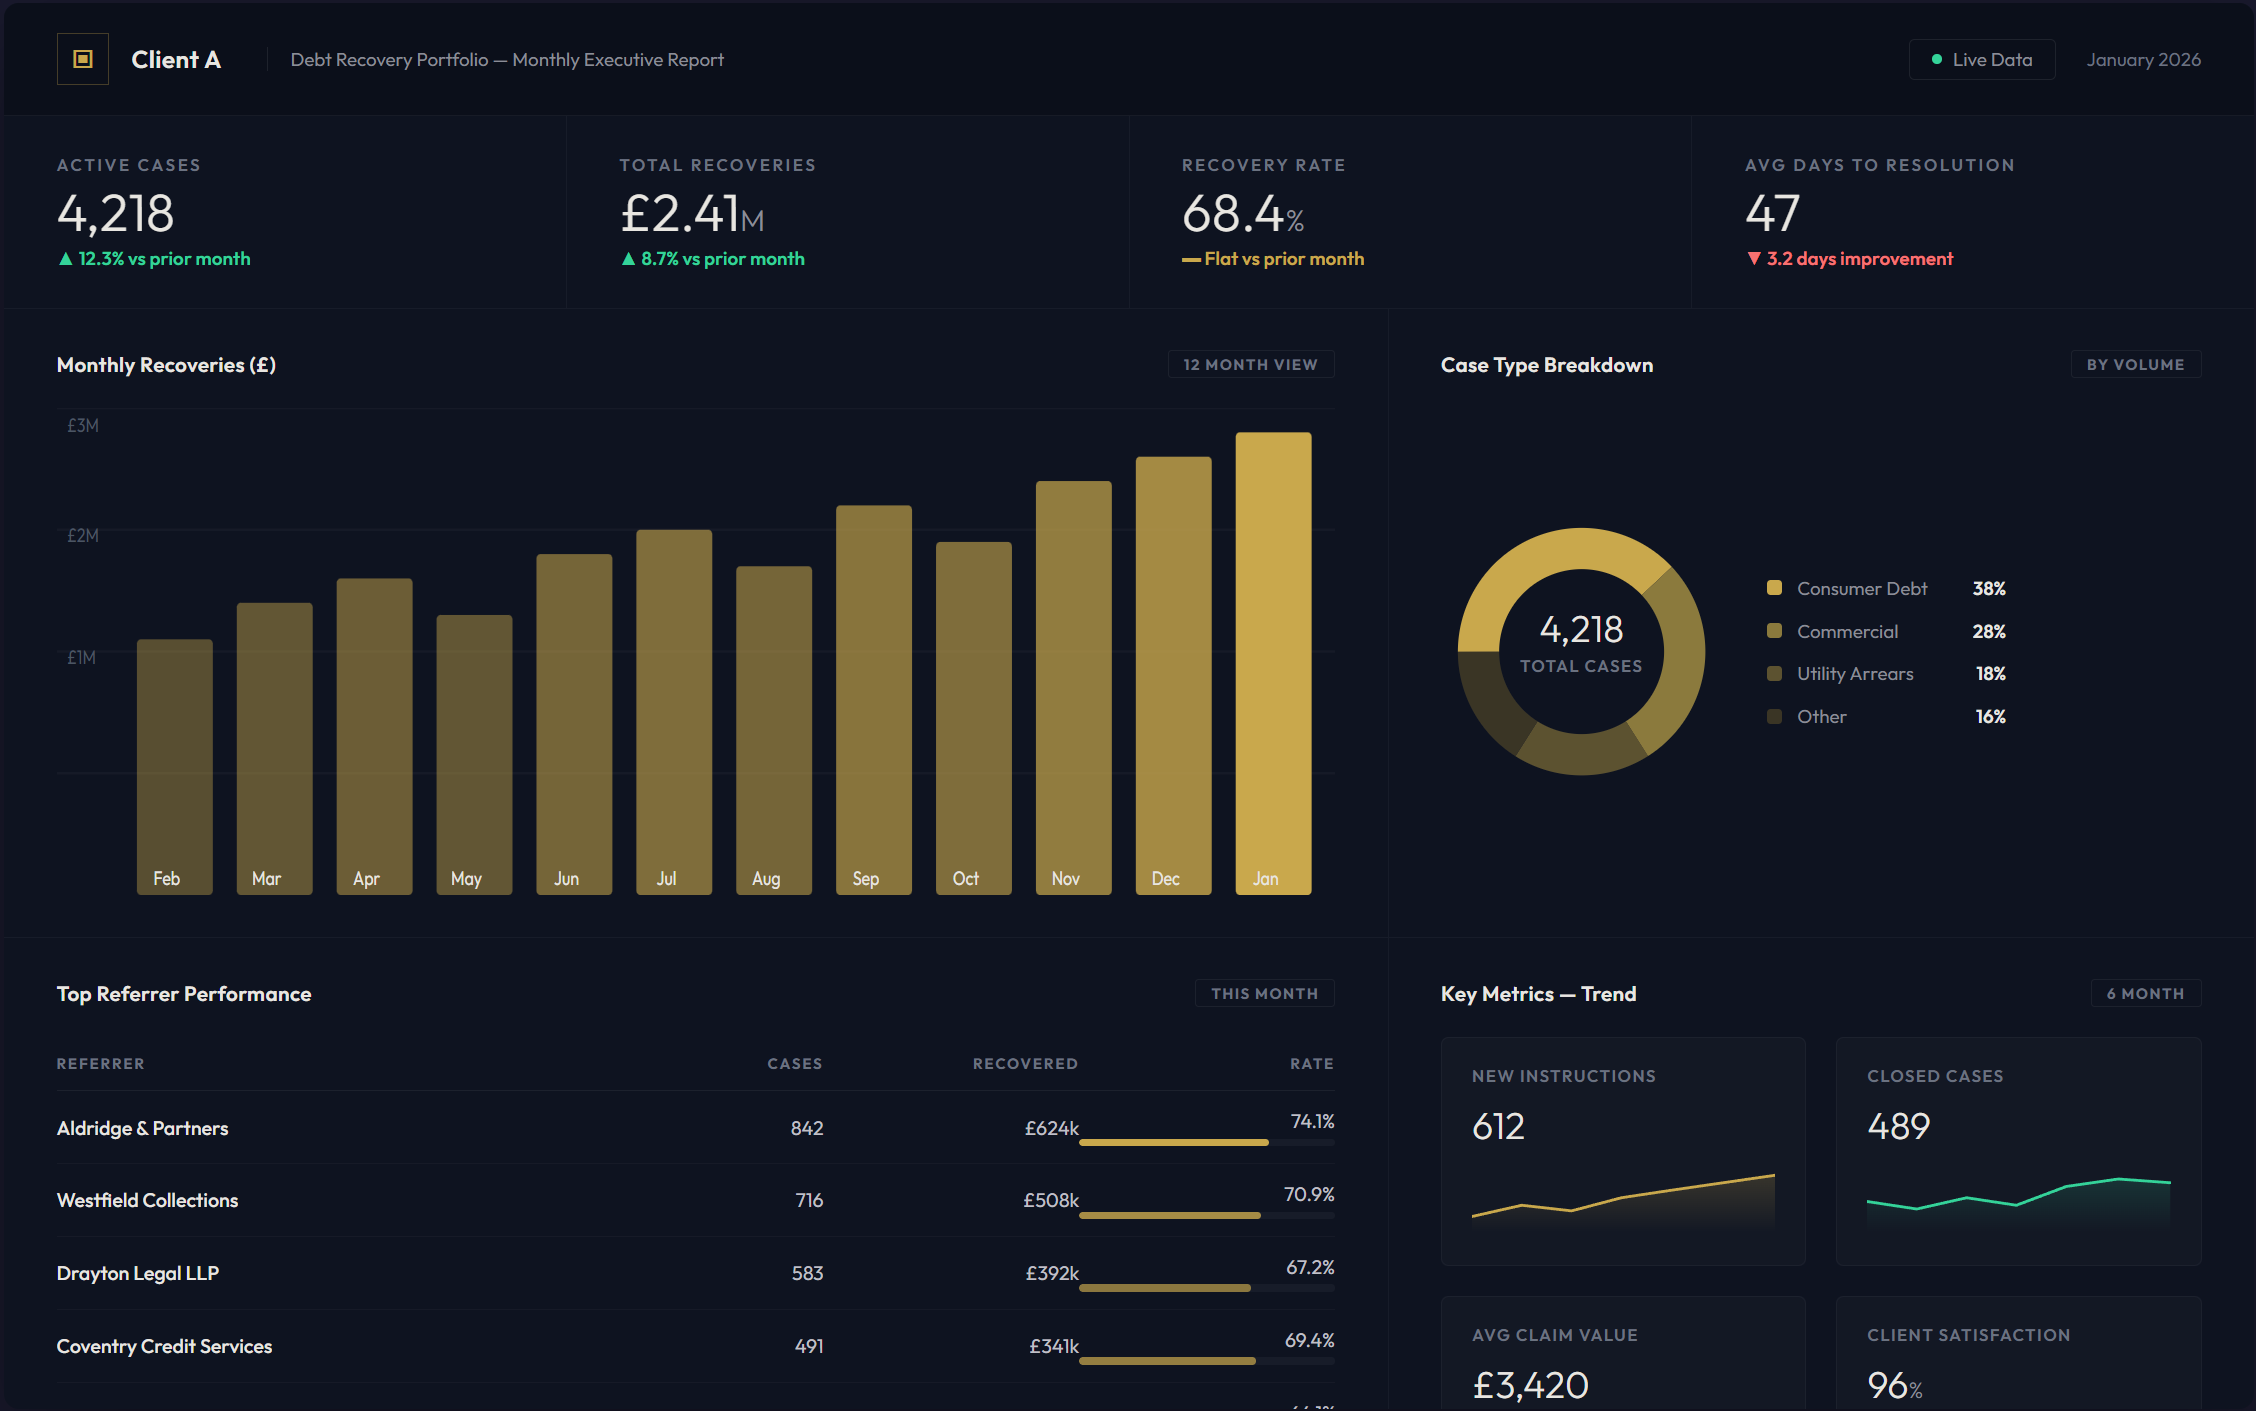Screen dimensions: 2256x1411
Task: Click the Client A logo icon
Action: [83, 59]
